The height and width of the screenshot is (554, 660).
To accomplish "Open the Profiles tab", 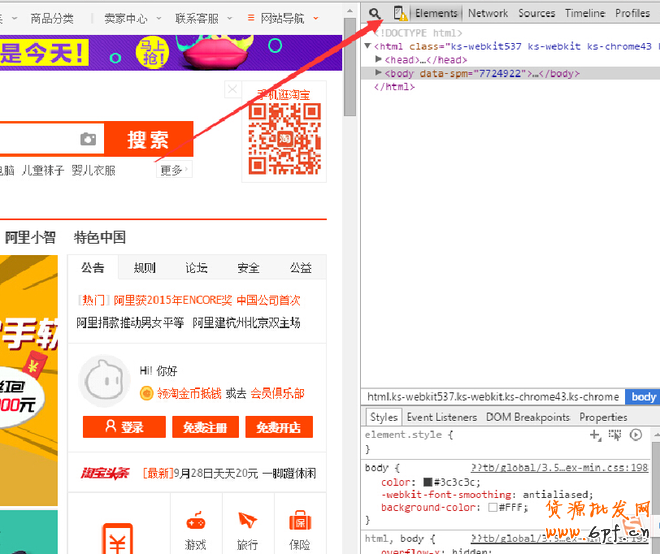I will pos(632,13).
